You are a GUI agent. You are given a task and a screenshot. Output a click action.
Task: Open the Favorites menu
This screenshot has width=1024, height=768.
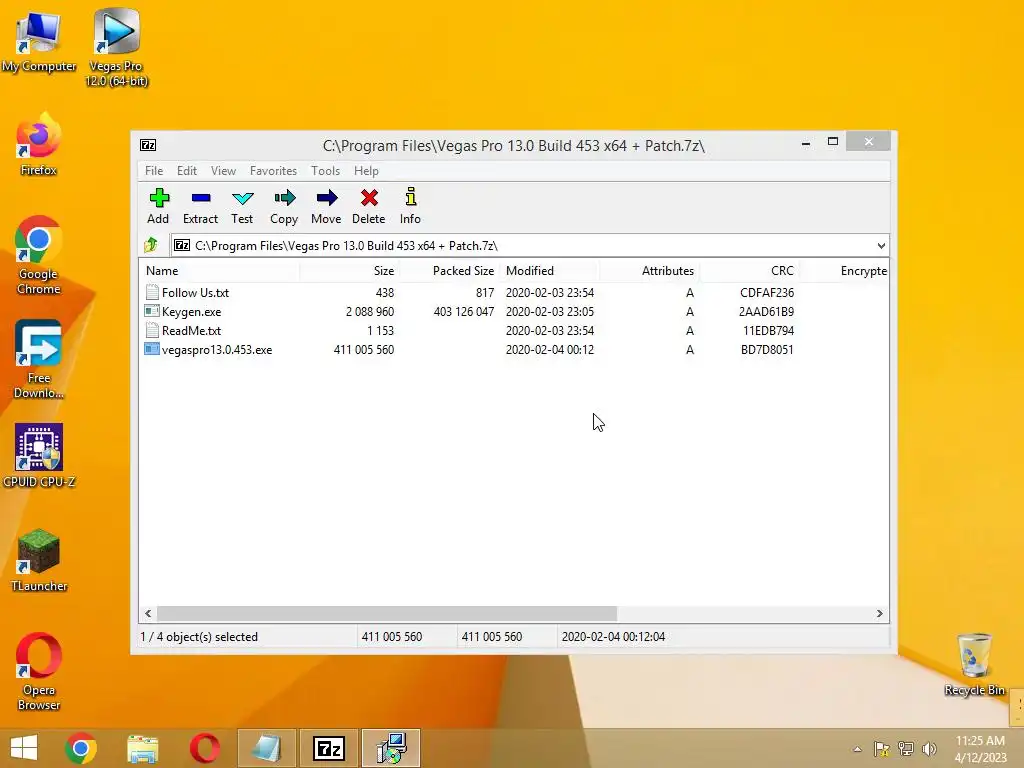(273, 170)
